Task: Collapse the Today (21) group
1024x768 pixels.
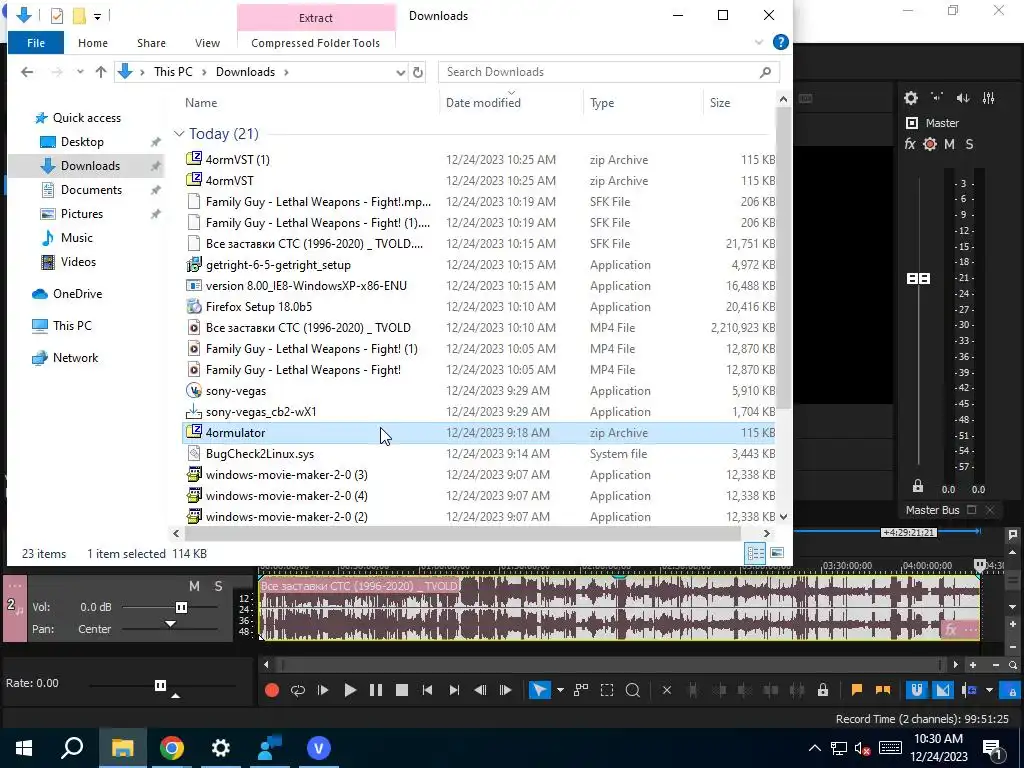Action: point(179,134)
